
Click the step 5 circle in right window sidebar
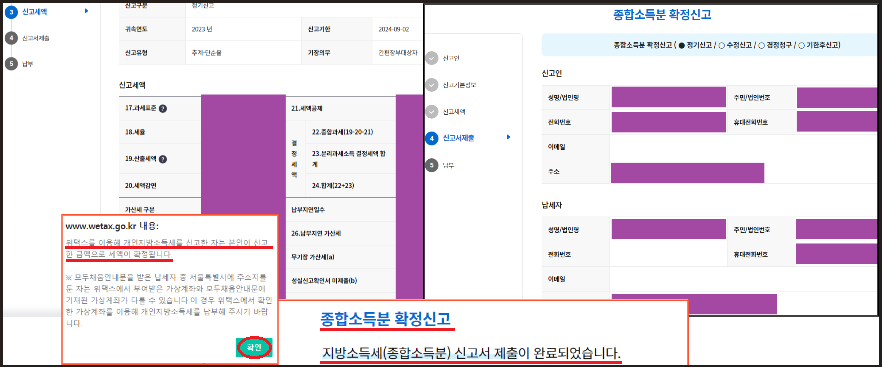coord(431,165)
